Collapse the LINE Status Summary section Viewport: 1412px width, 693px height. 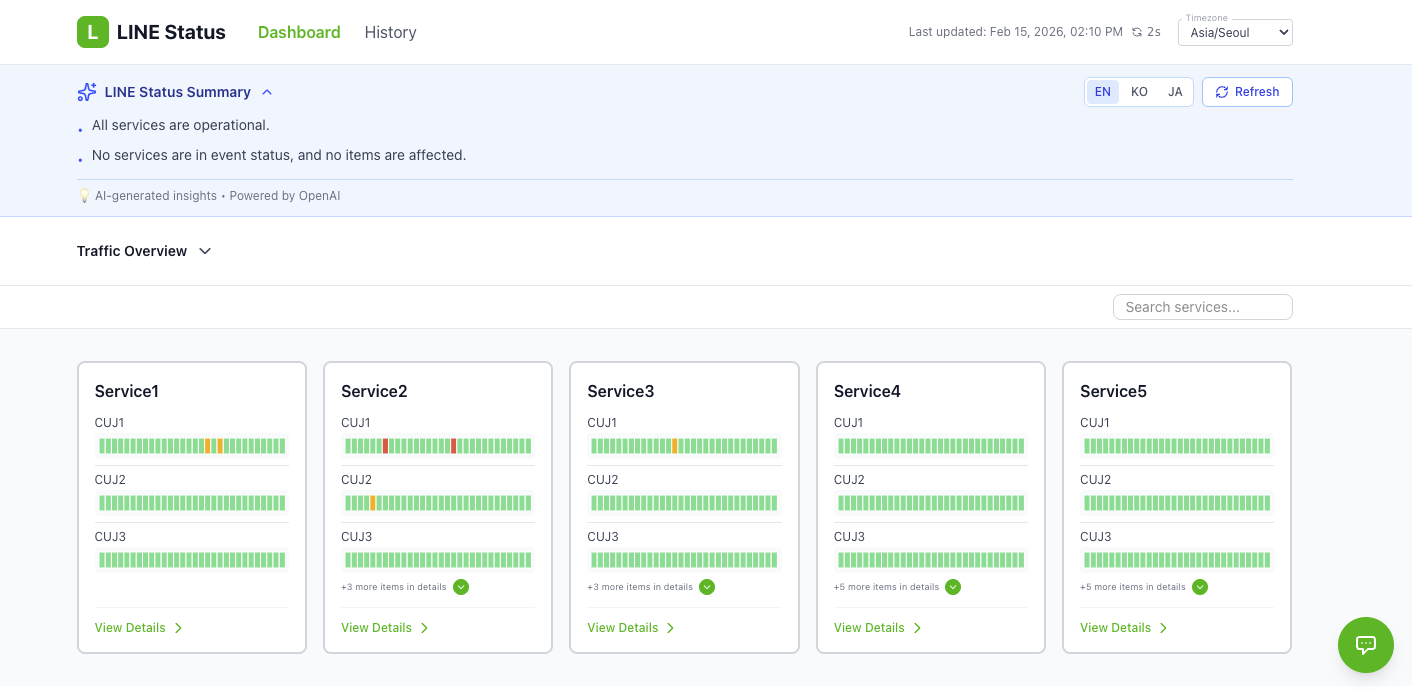click(267, 92)
